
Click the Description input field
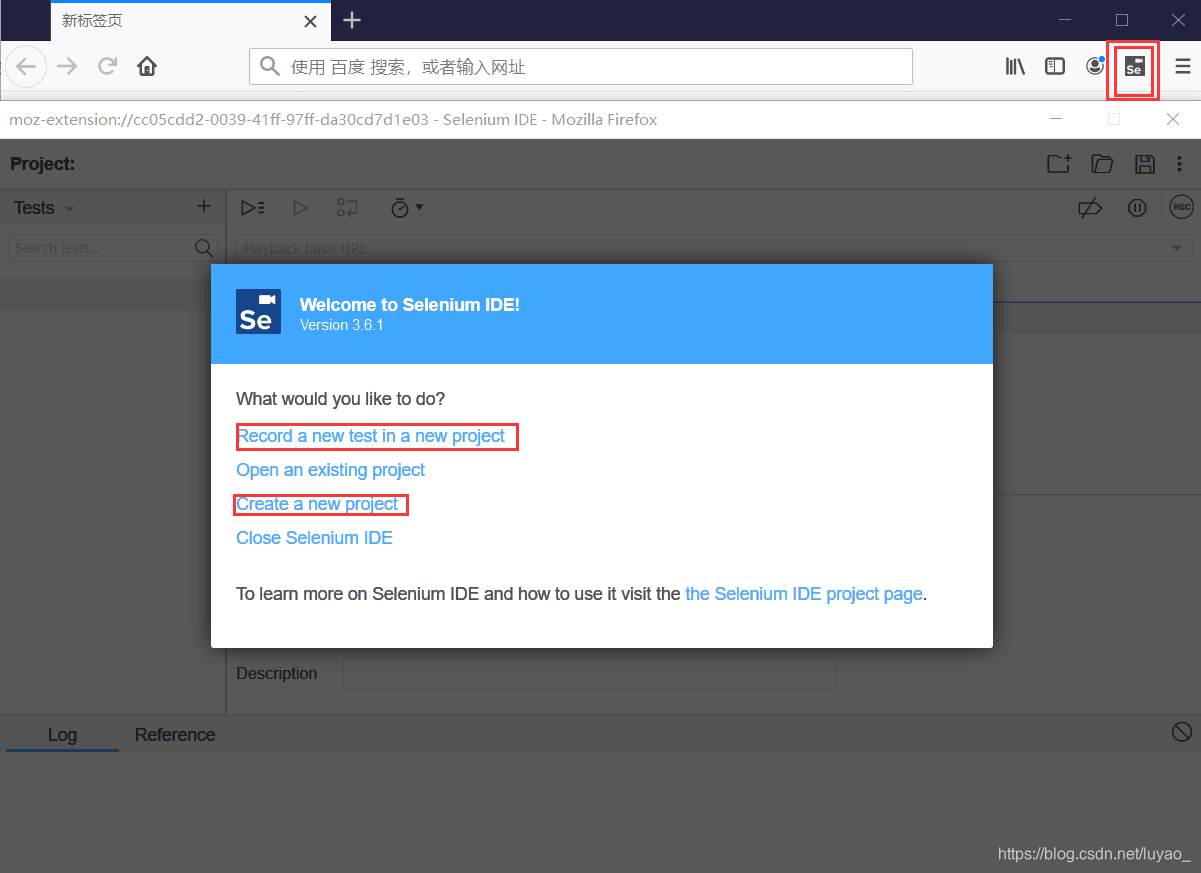tap(589, 673)
